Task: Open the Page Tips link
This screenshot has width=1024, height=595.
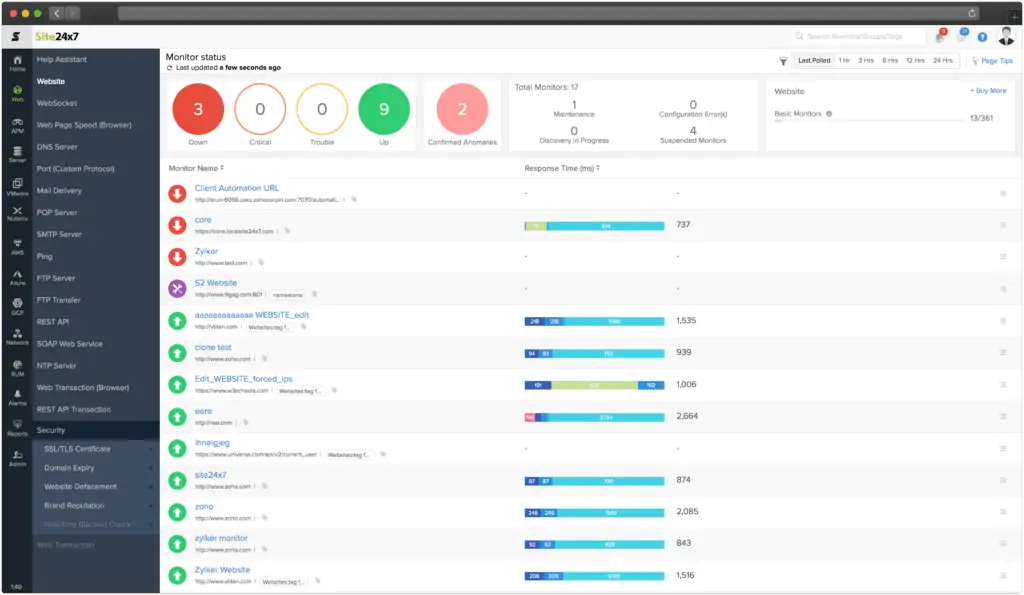Action: [x=993, y=61]
